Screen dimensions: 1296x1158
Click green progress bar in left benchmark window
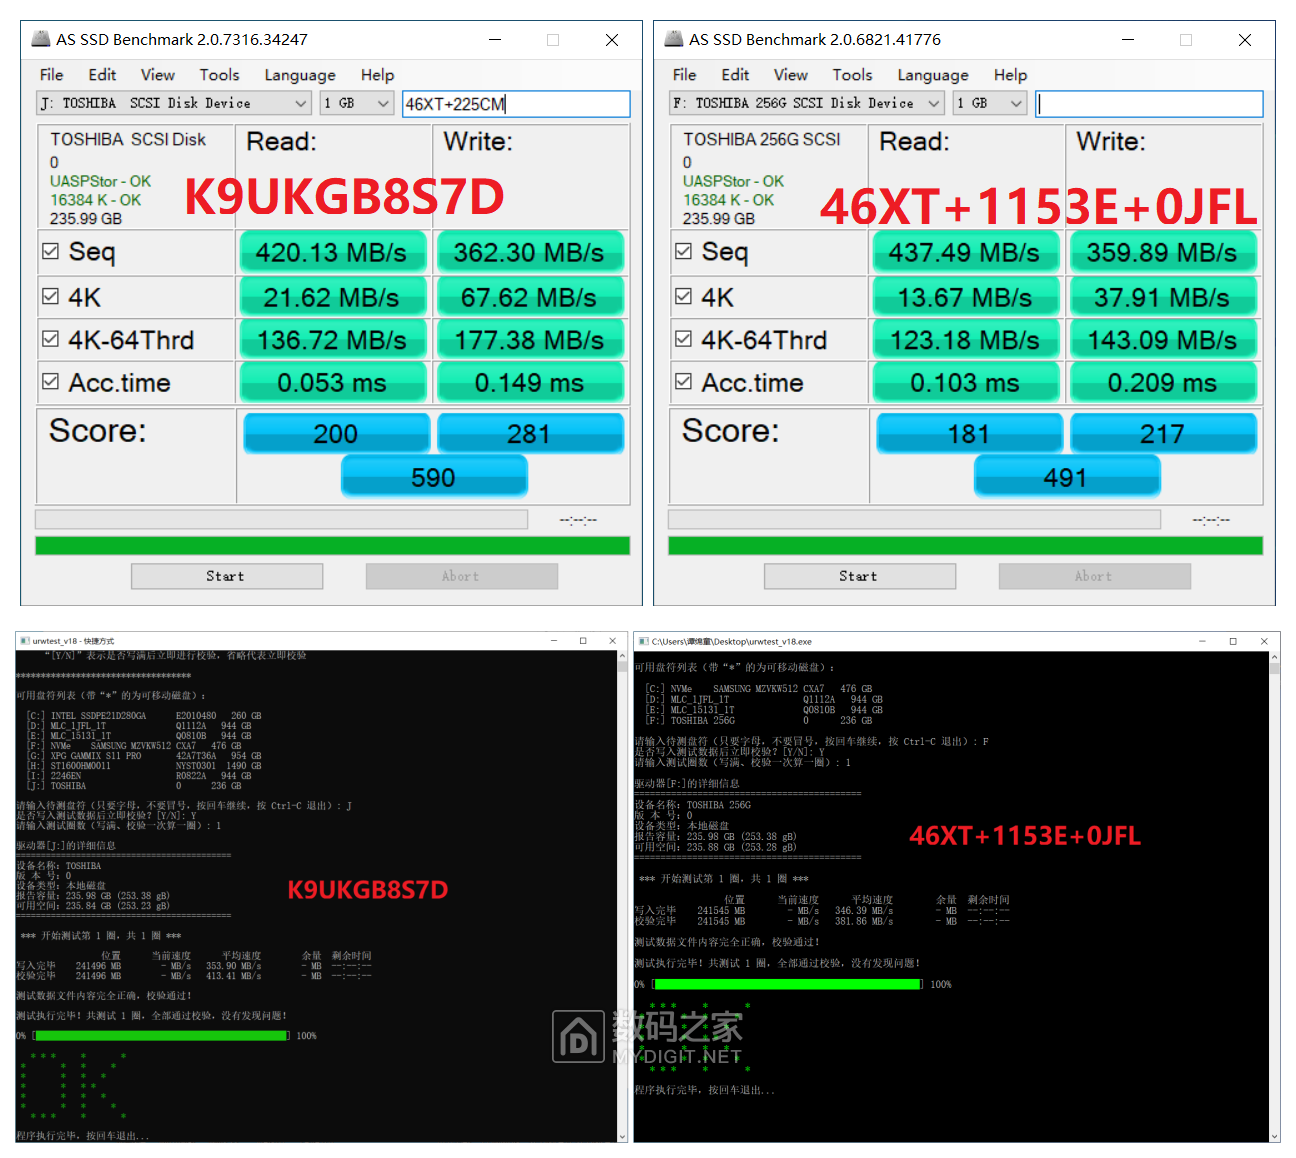[x=332, y=545]
